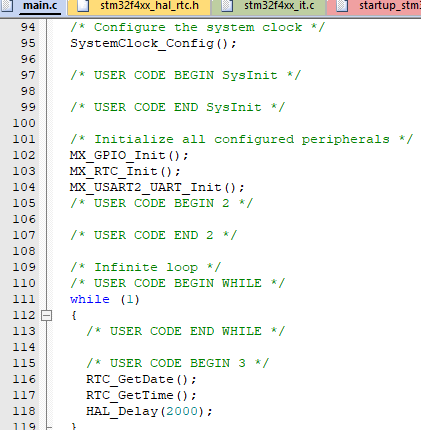Click the 'USER CODE BEGIN 2' comment

(x=161, y=203)
